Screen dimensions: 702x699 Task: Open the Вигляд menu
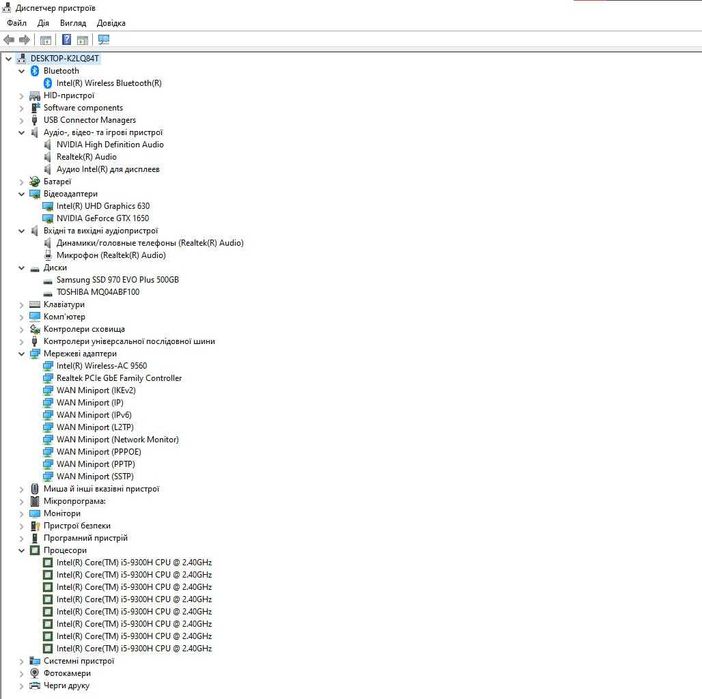pos(73,23)
